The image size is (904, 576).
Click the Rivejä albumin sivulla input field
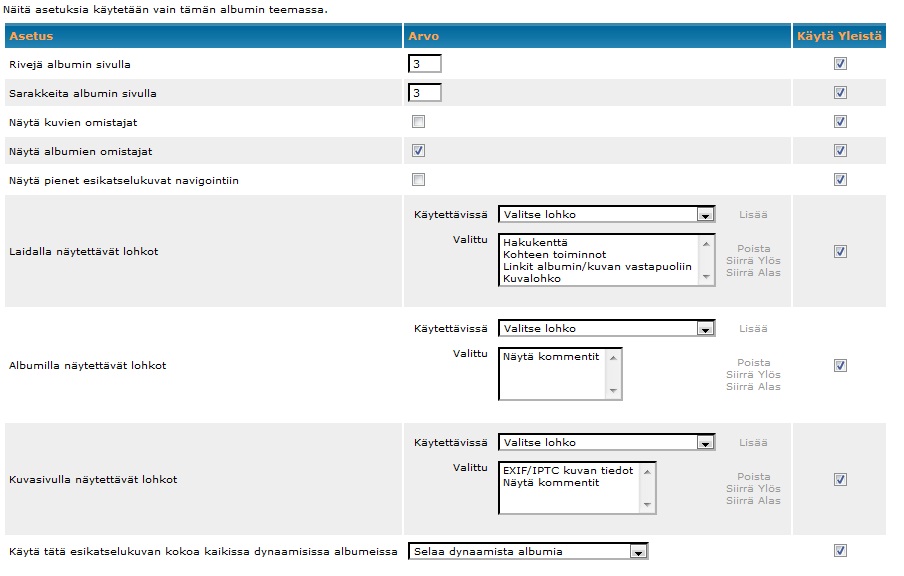pyautogui.click(x=424, y=64)
